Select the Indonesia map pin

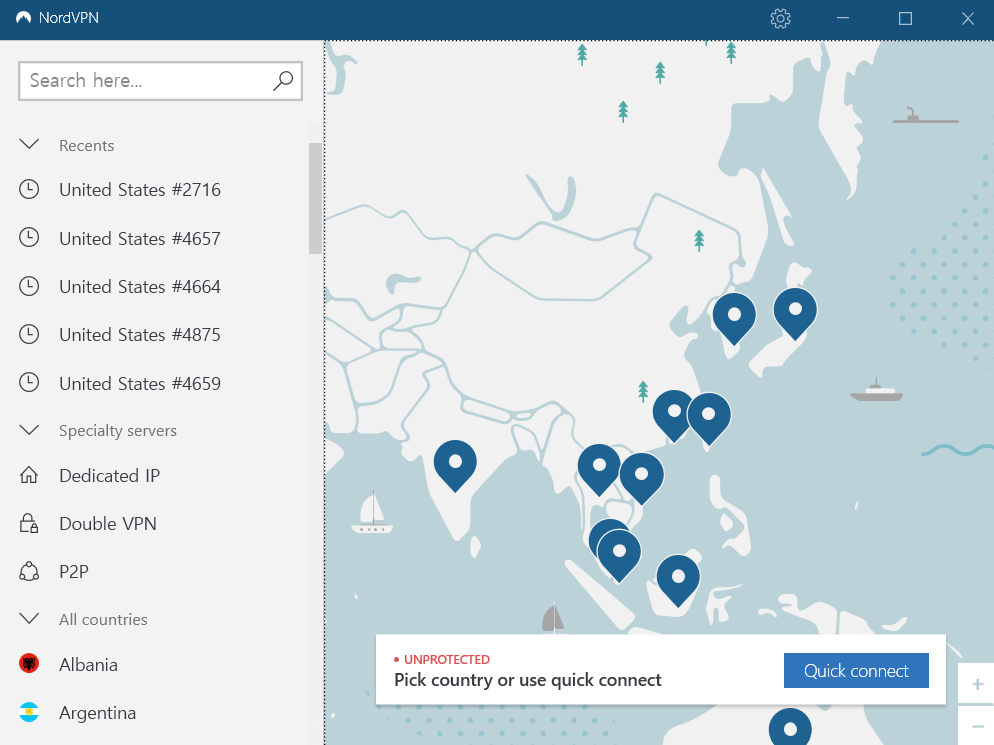pyautogui.click(x=678, y=579)
